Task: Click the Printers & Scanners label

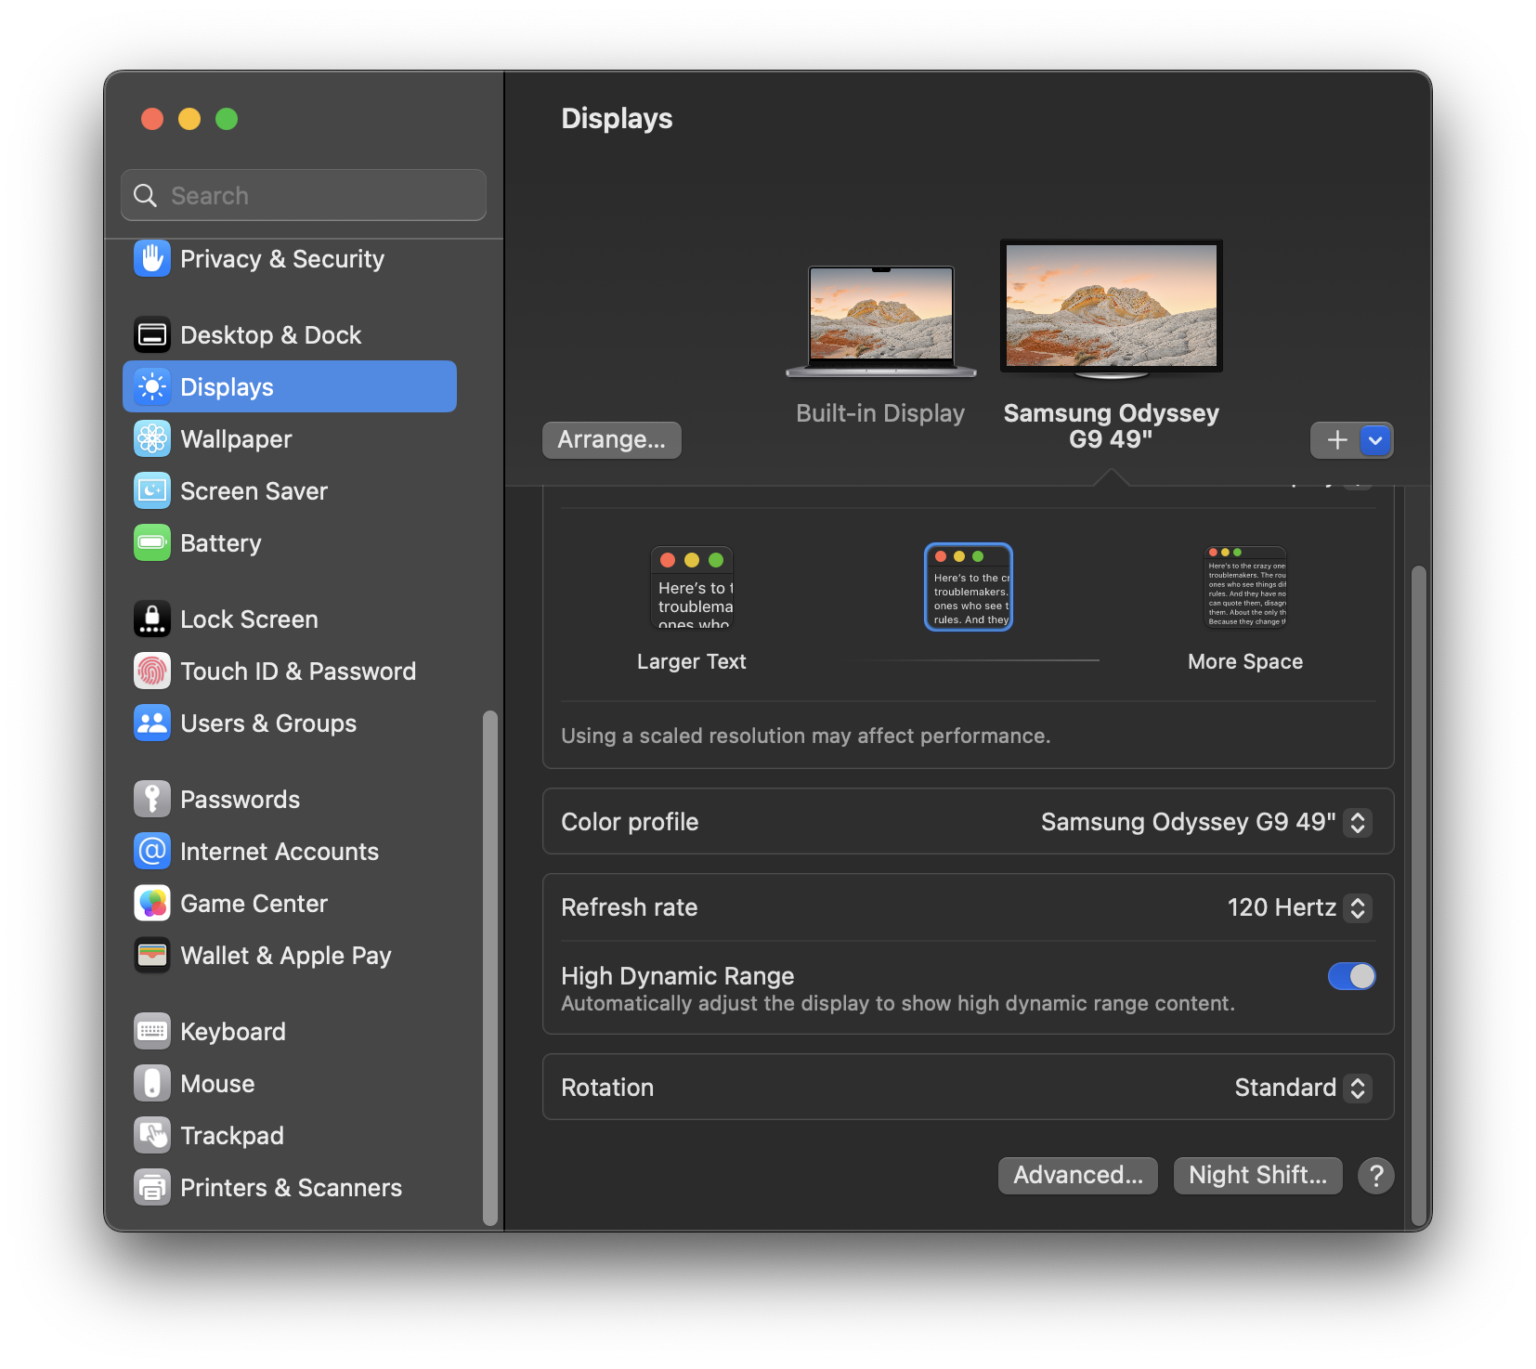Action: [291, 1187]
